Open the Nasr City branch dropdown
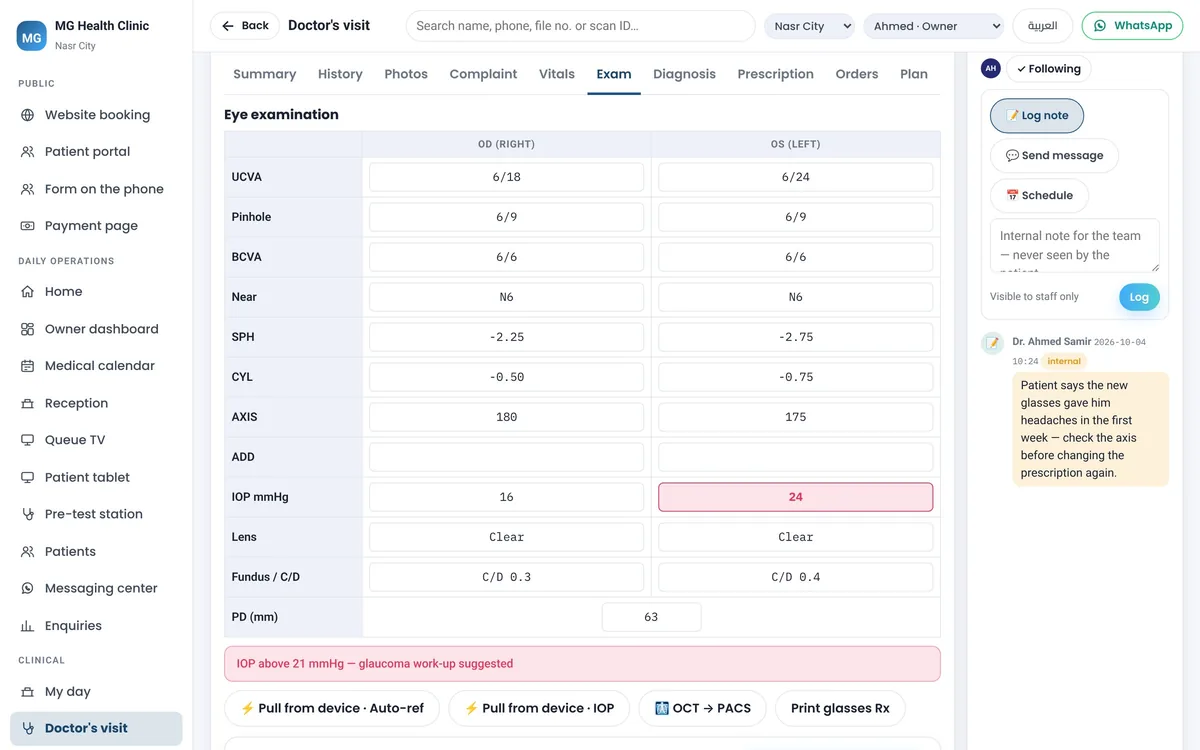This screenshot has height=750, width=1200. pos(809,26)
